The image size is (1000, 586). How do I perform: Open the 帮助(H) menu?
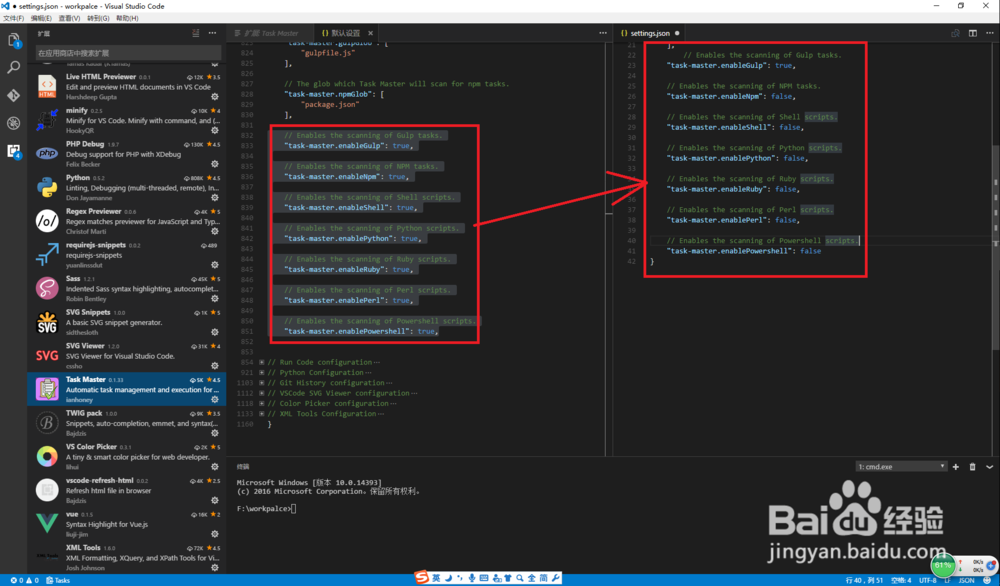point(127,18)
